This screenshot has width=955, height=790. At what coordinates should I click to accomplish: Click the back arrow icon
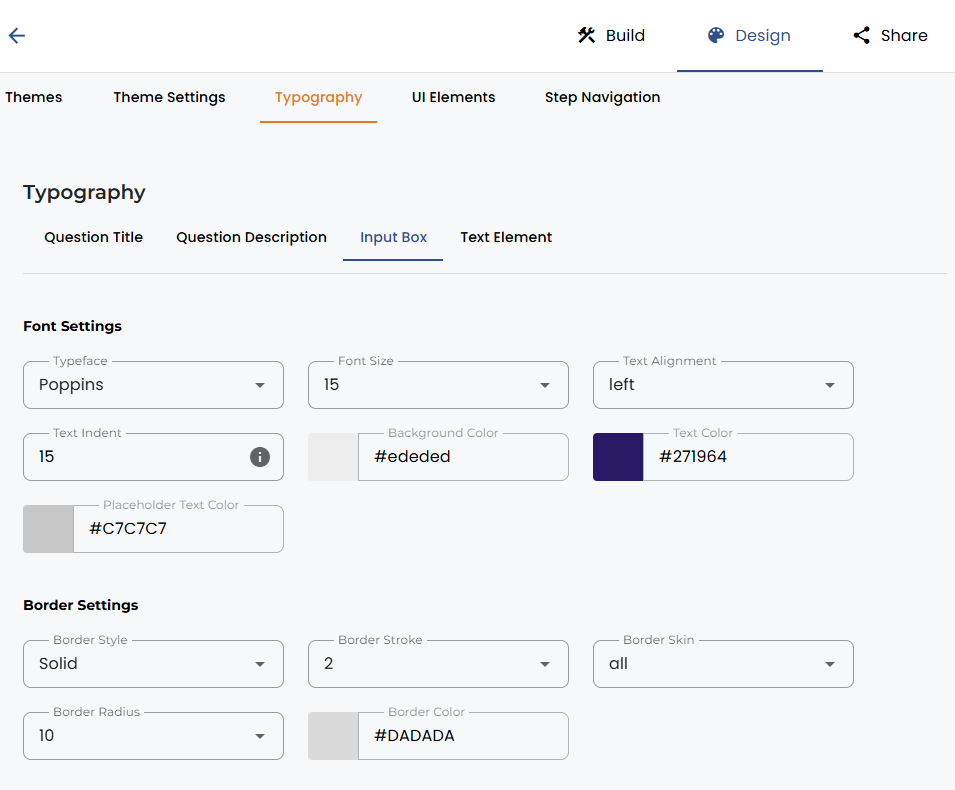point(17,35)
